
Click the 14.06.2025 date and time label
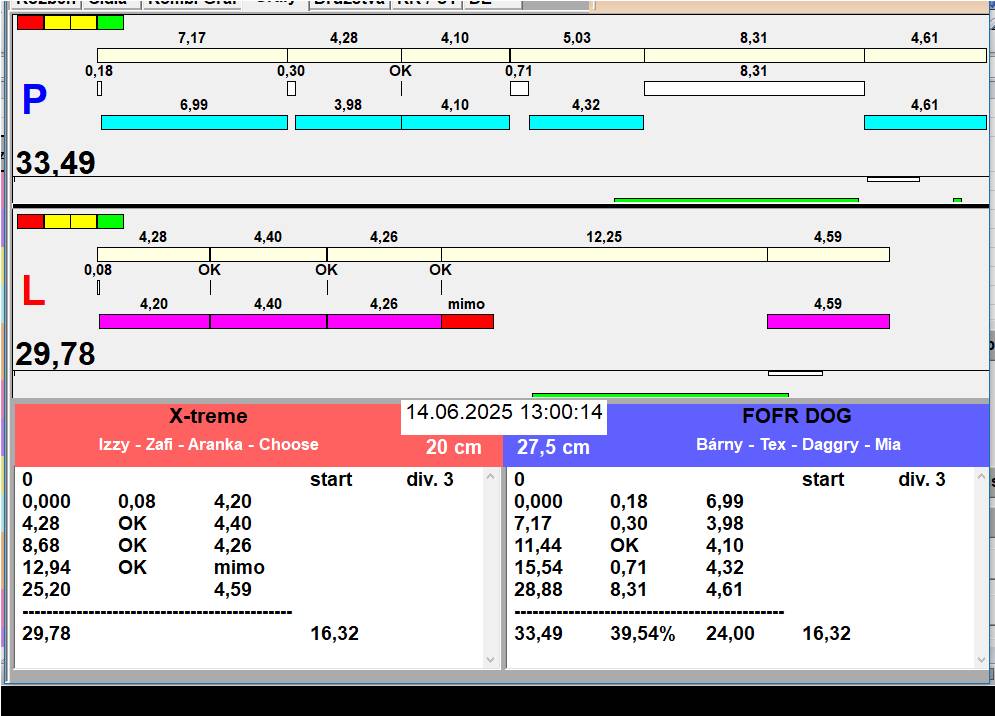[x=504, y=413]
